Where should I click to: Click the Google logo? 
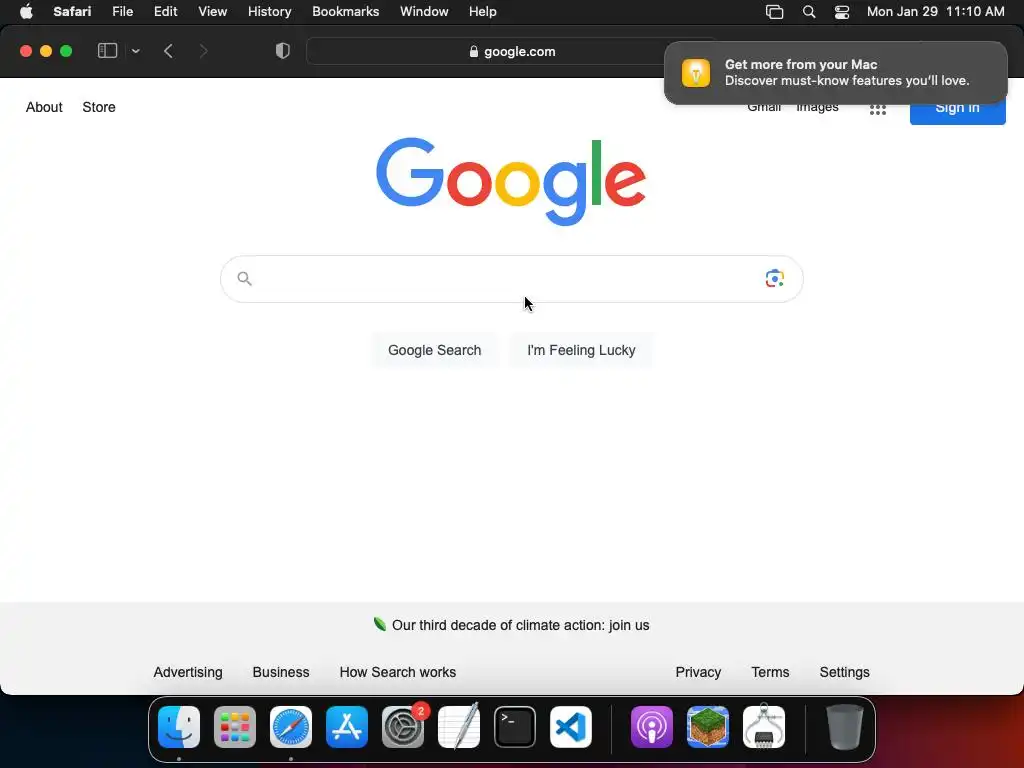(511, 181)
